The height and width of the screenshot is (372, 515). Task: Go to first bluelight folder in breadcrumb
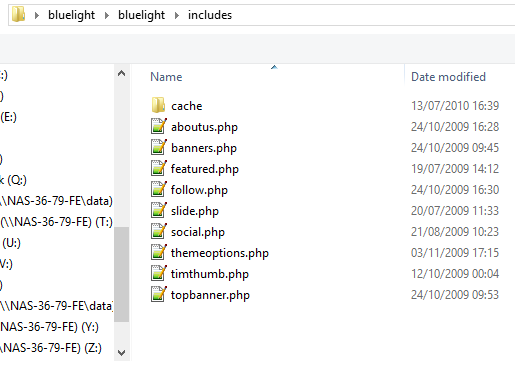coord(72,15)
